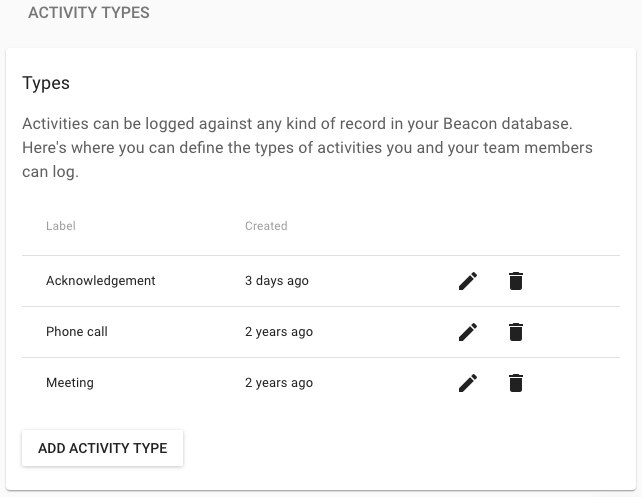Click the Label column header

point(60,226)
